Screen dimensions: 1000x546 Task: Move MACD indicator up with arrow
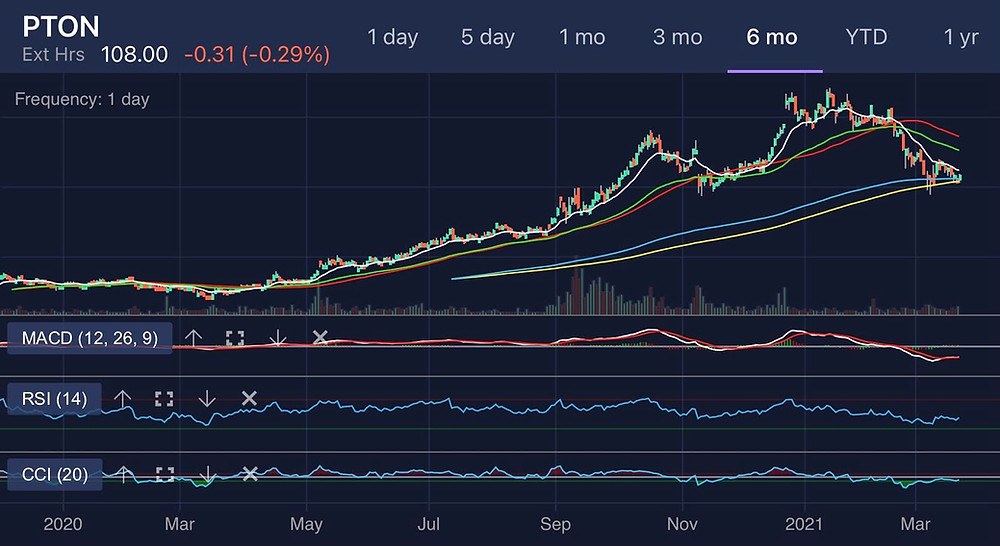[x=193, y=337]
